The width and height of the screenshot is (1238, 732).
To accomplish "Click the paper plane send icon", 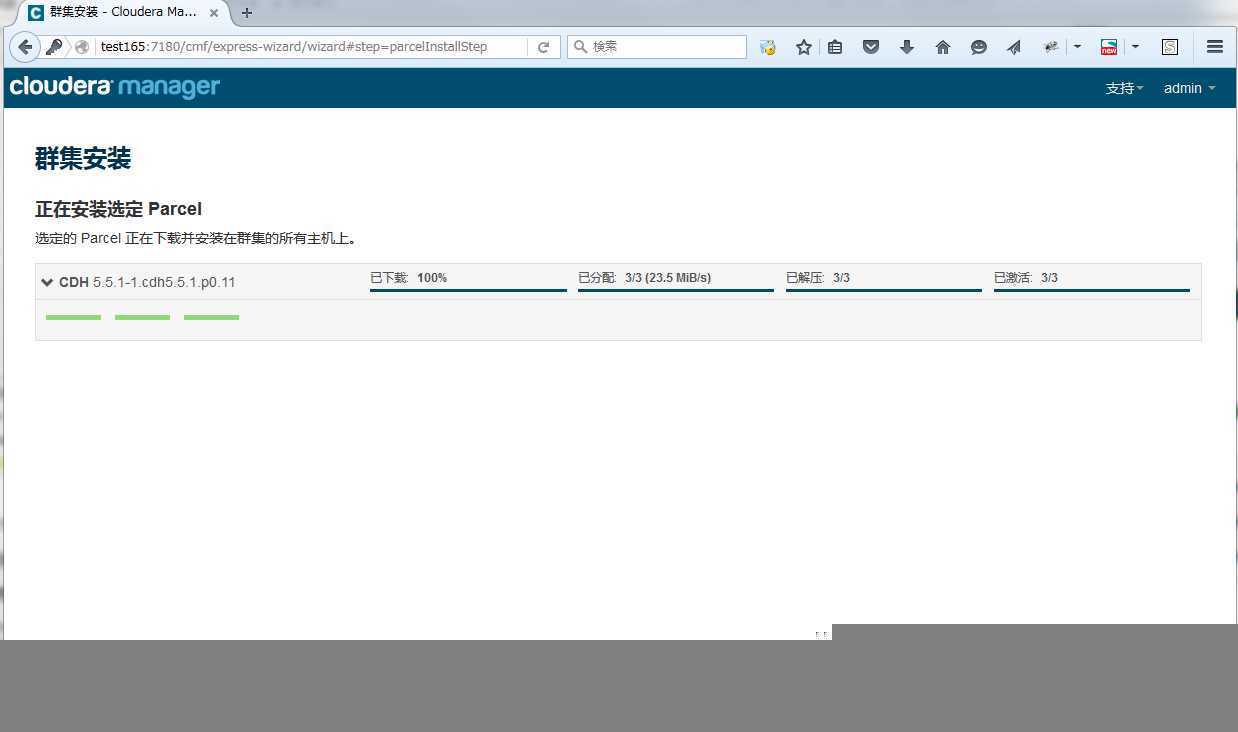I will click(1014, 47).
